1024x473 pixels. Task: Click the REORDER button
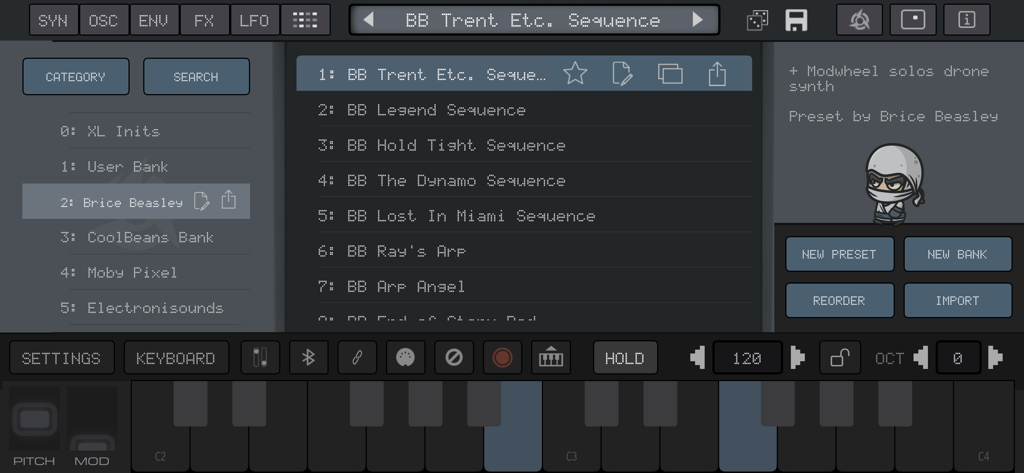point(839,301)
